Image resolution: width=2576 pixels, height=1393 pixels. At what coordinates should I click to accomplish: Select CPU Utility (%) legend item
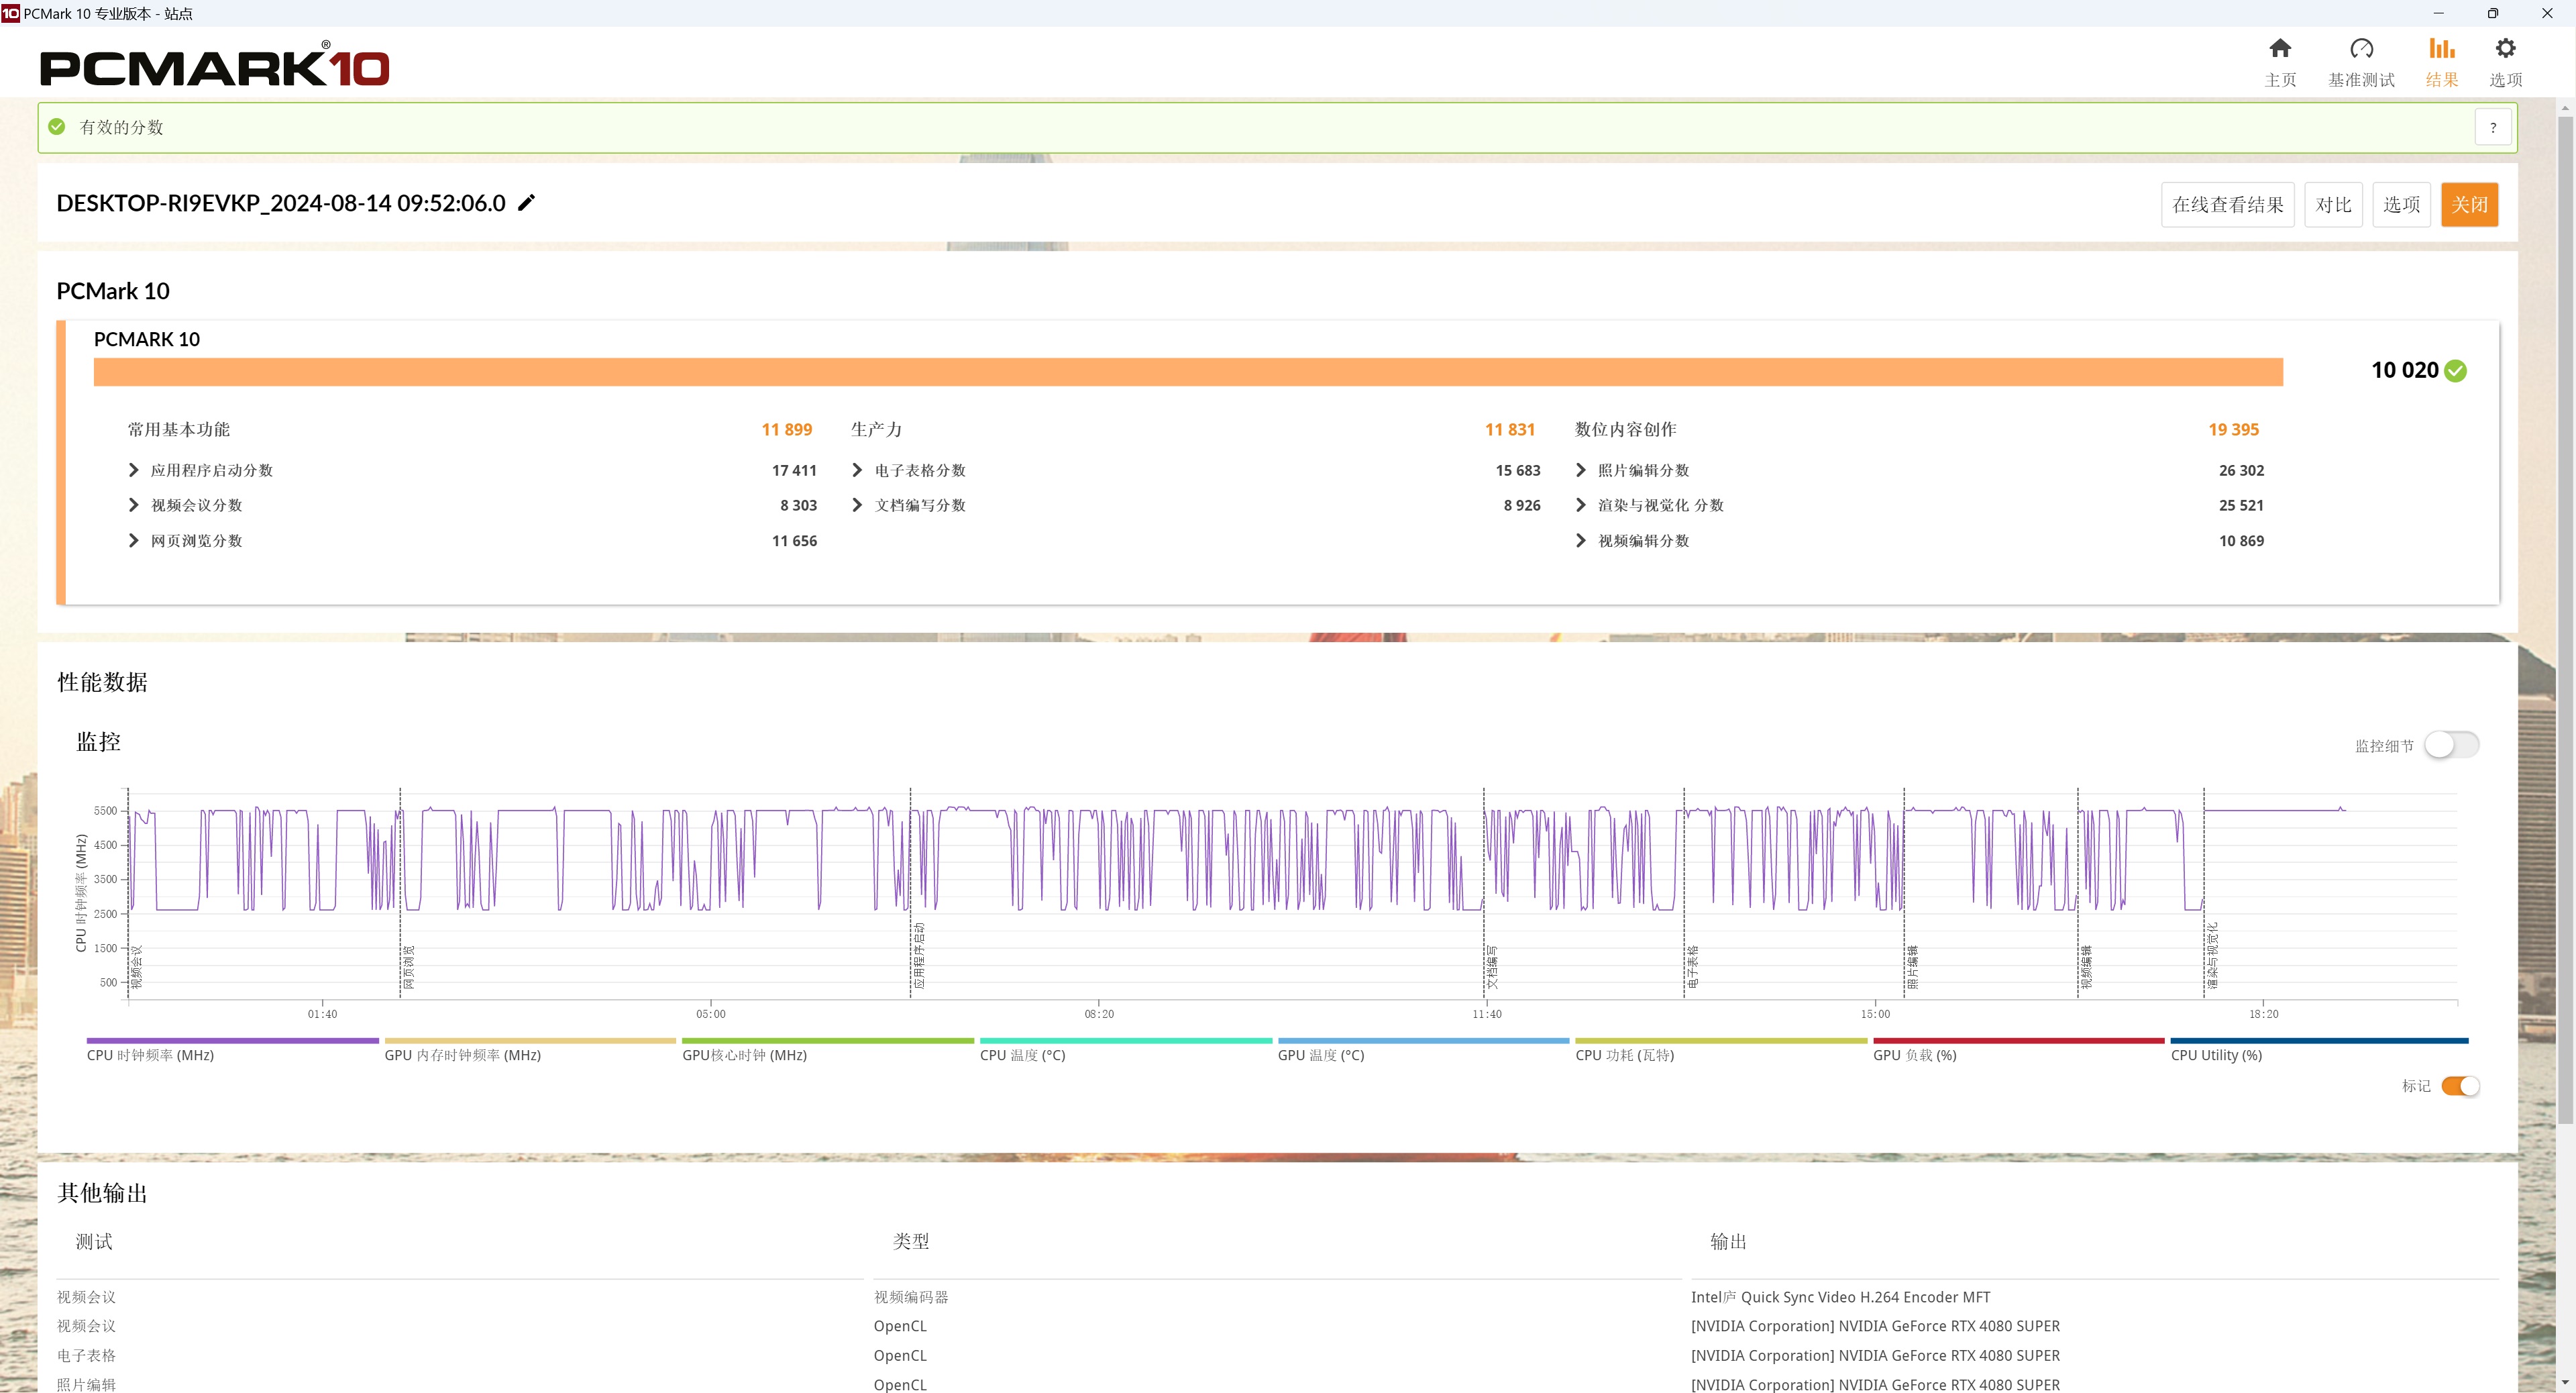point(2319,1050)
